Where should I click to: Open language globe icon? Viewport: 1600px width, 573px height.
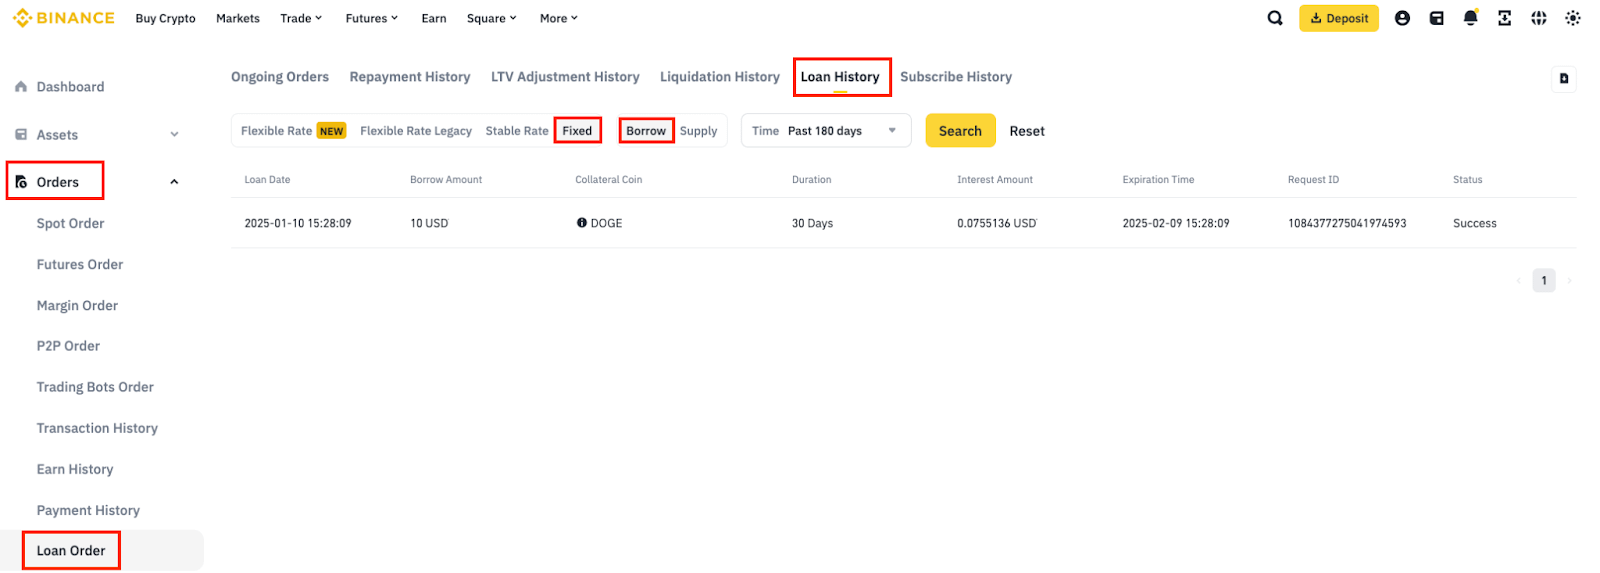coord(1538,18)
